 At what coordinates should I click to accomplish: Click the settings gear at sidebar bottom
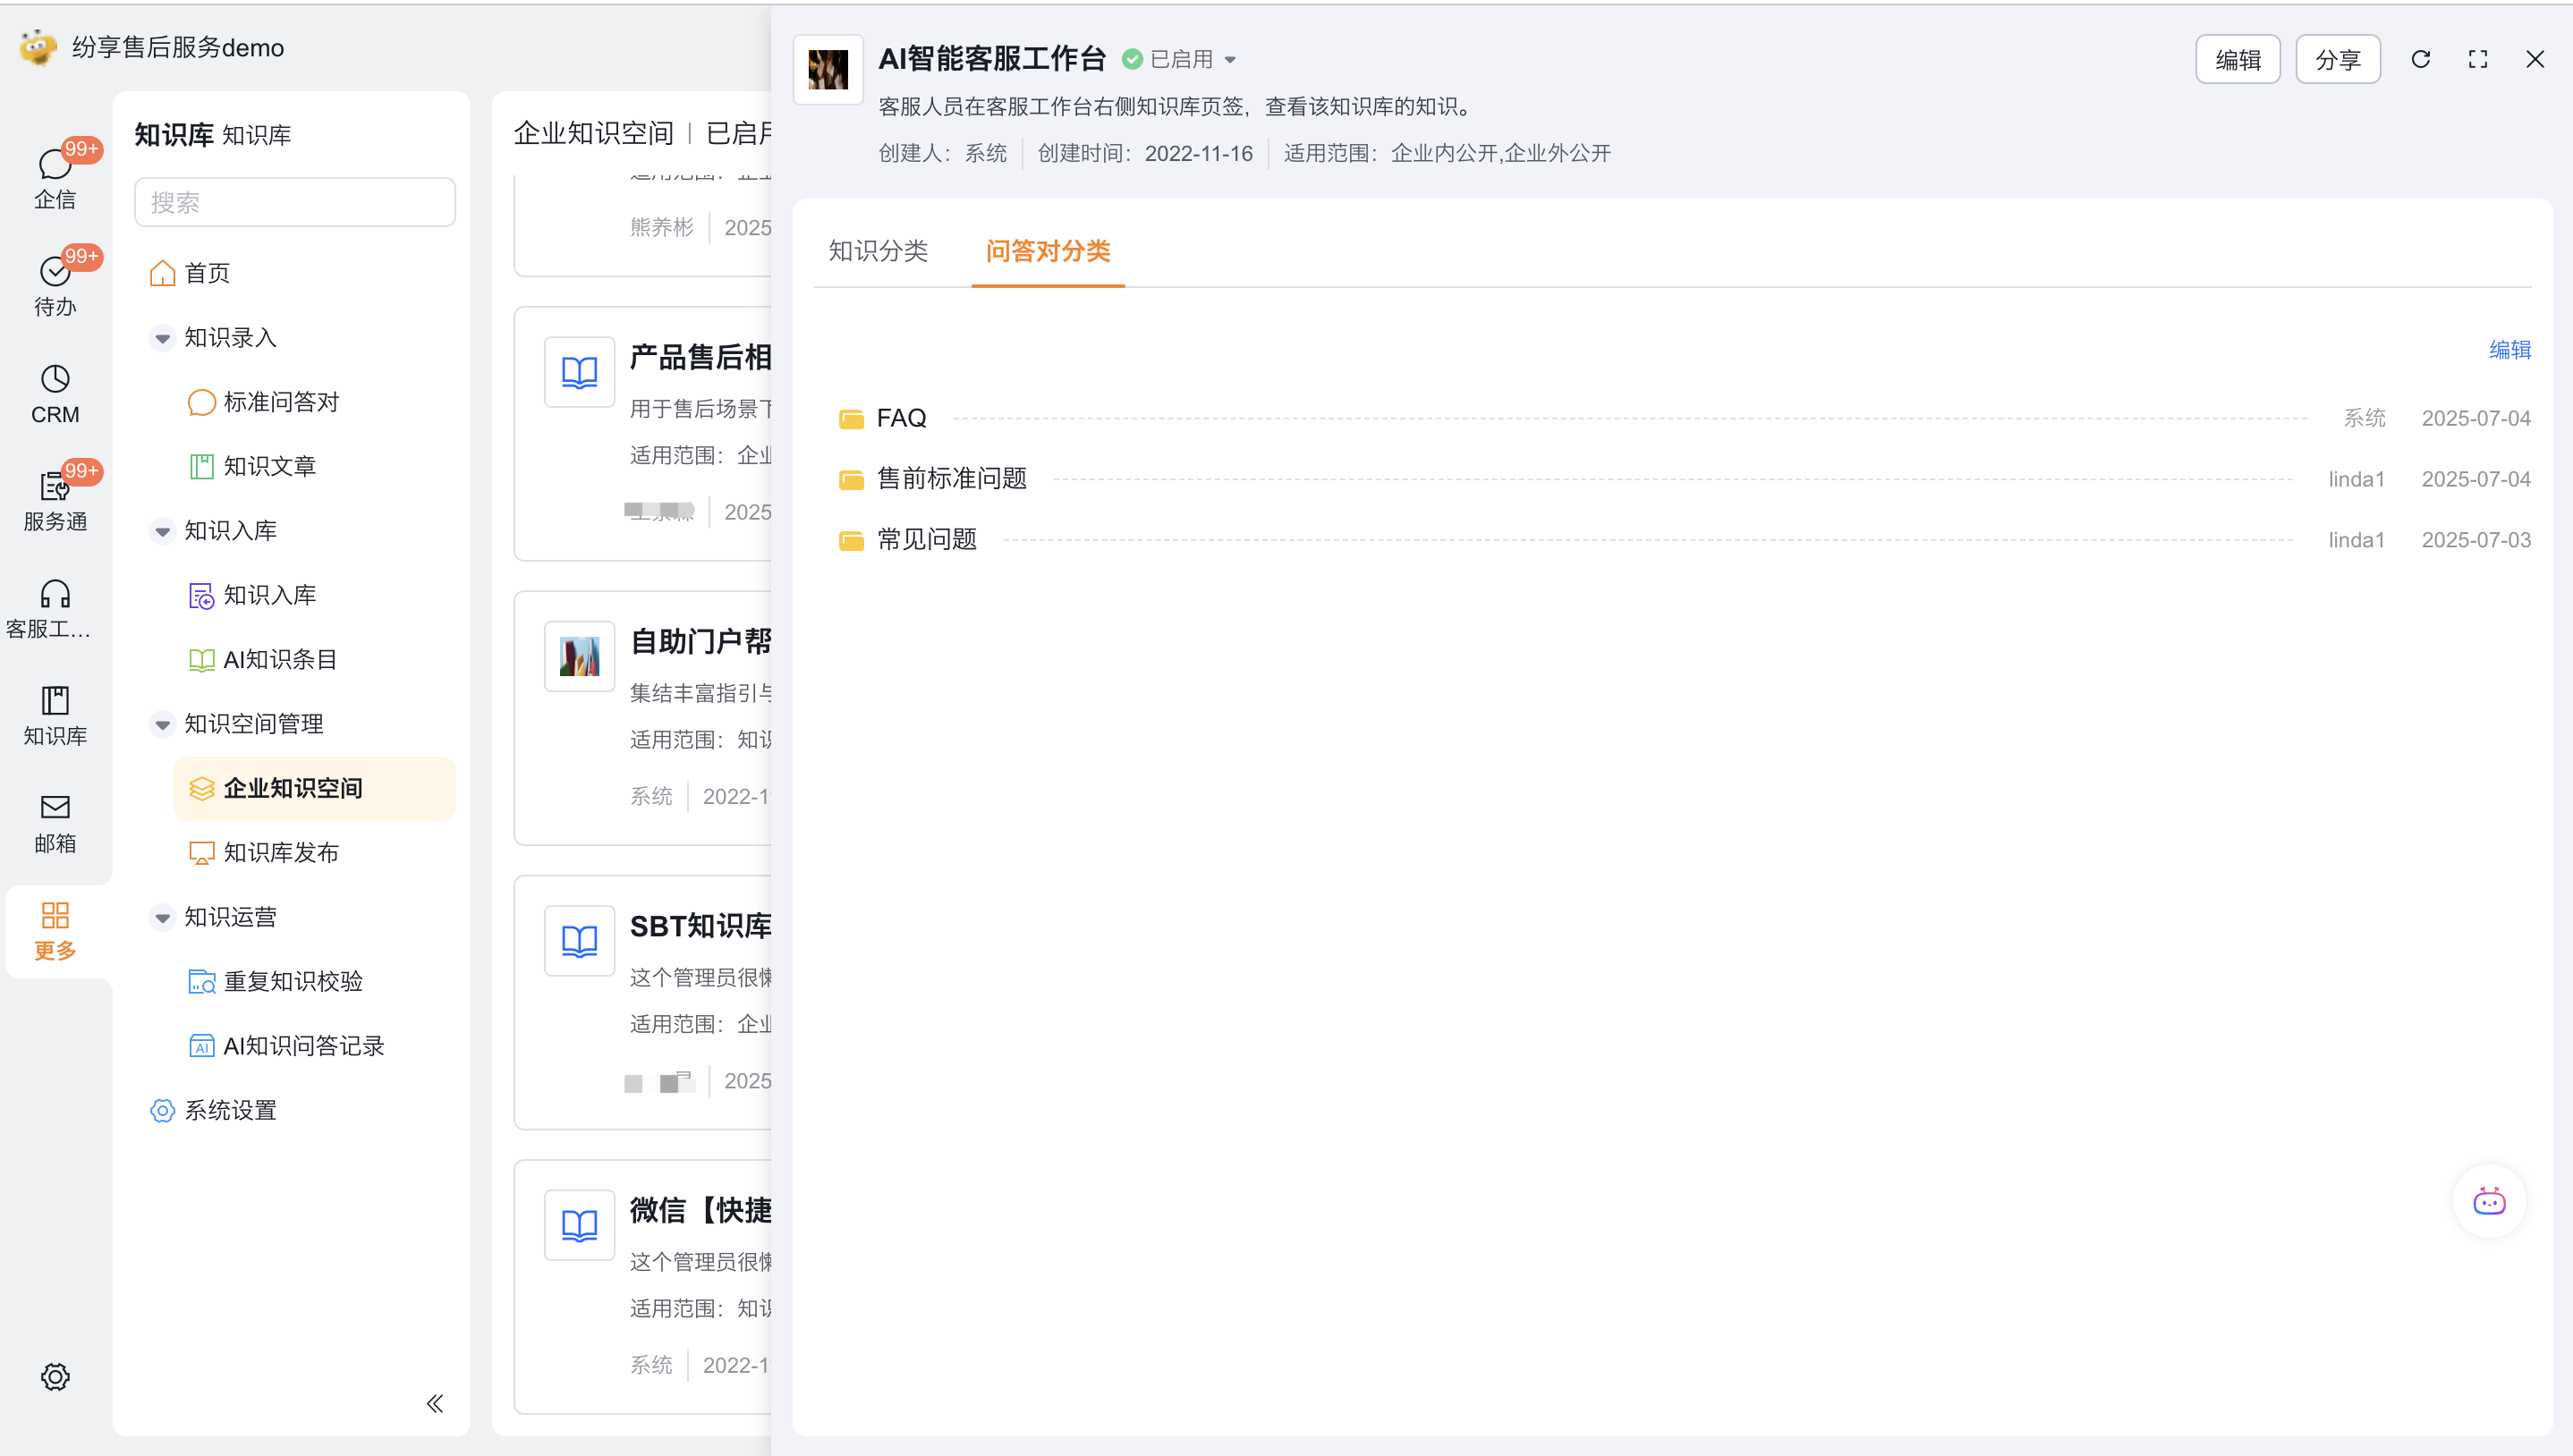pos(55,1376)
